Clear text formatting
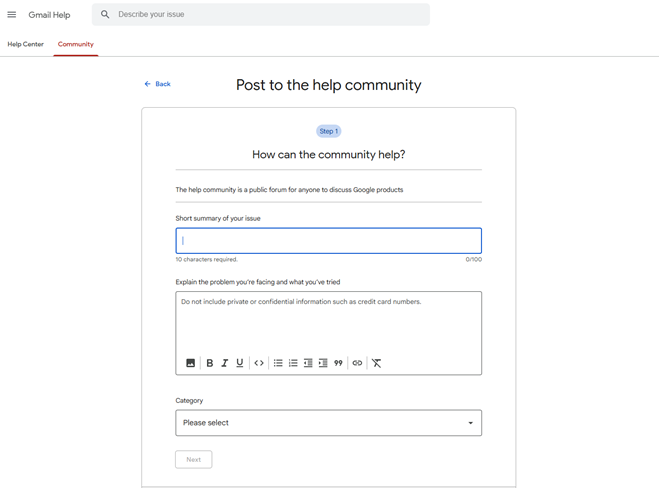This screenshot has width=659, height=488. click(377, 363)
